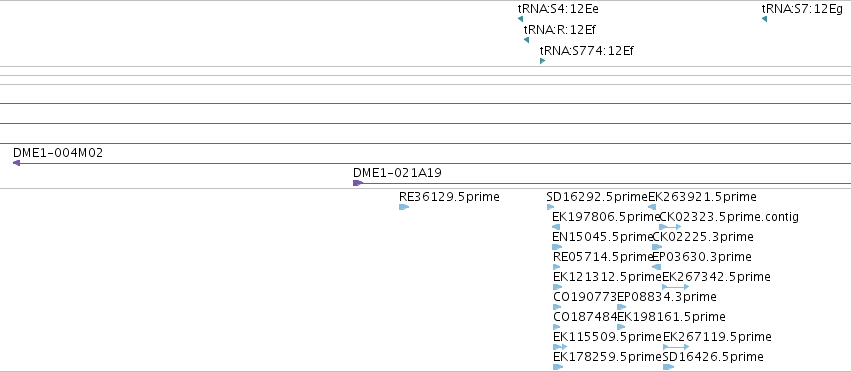This screenshot has width=851, height=372.
Task: Click the EK197806.5prime EST label
Action: (606, 217)
